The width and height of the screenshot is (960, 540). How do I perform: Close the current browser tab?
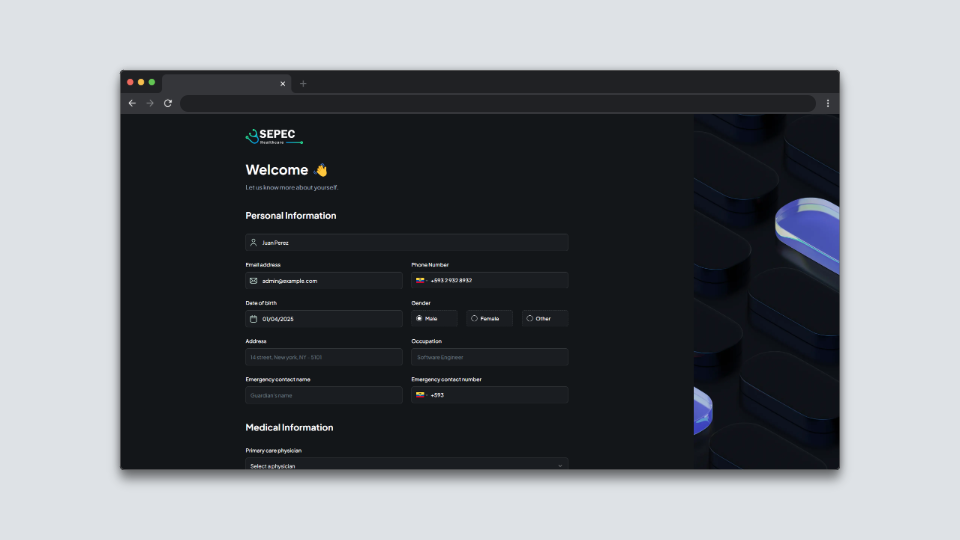point(283,84)
